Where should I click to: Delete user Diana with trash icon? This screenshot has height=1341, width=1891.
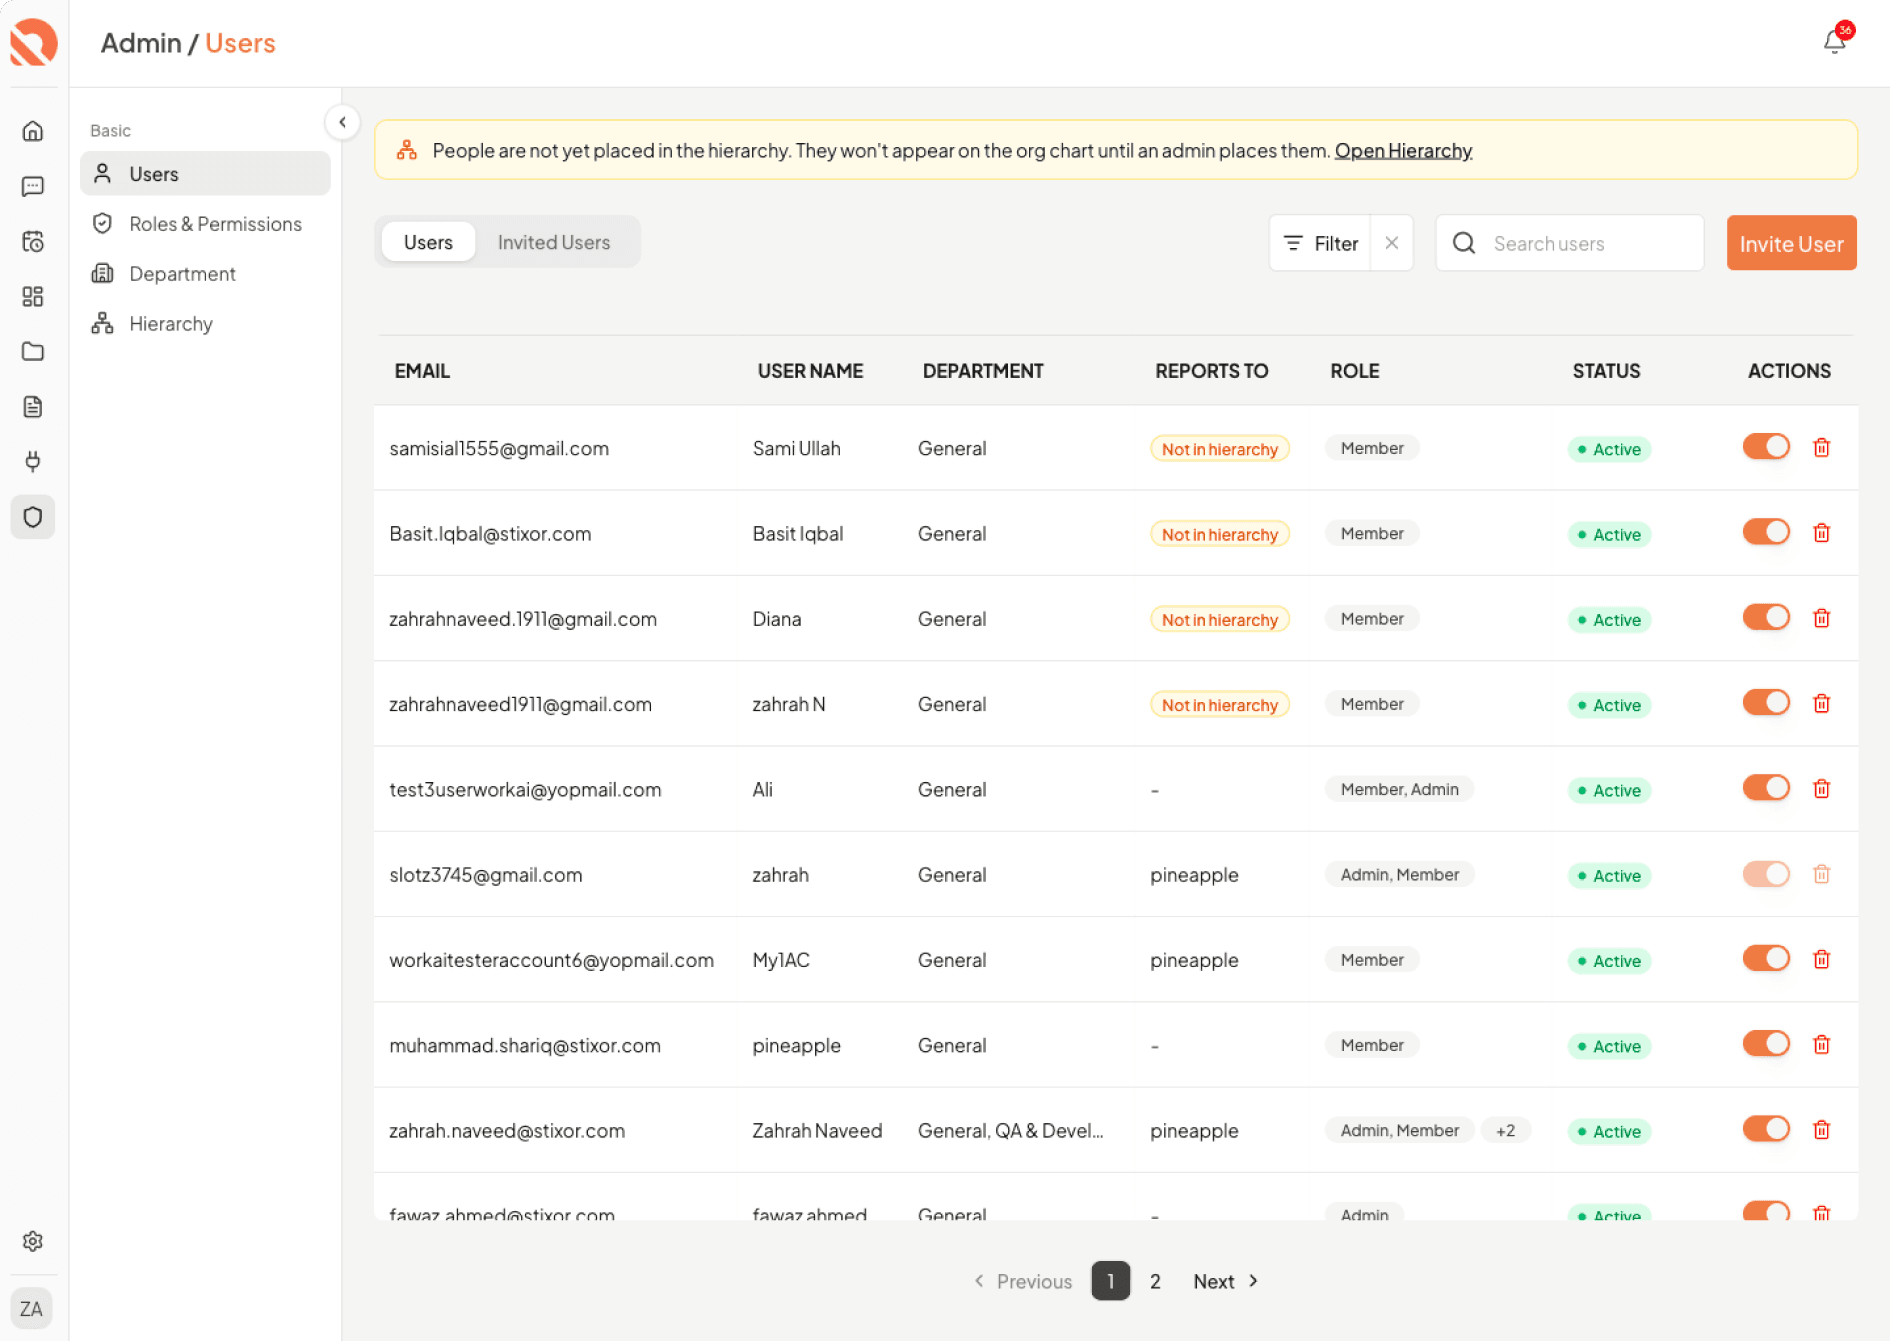tap(1821, 618)
